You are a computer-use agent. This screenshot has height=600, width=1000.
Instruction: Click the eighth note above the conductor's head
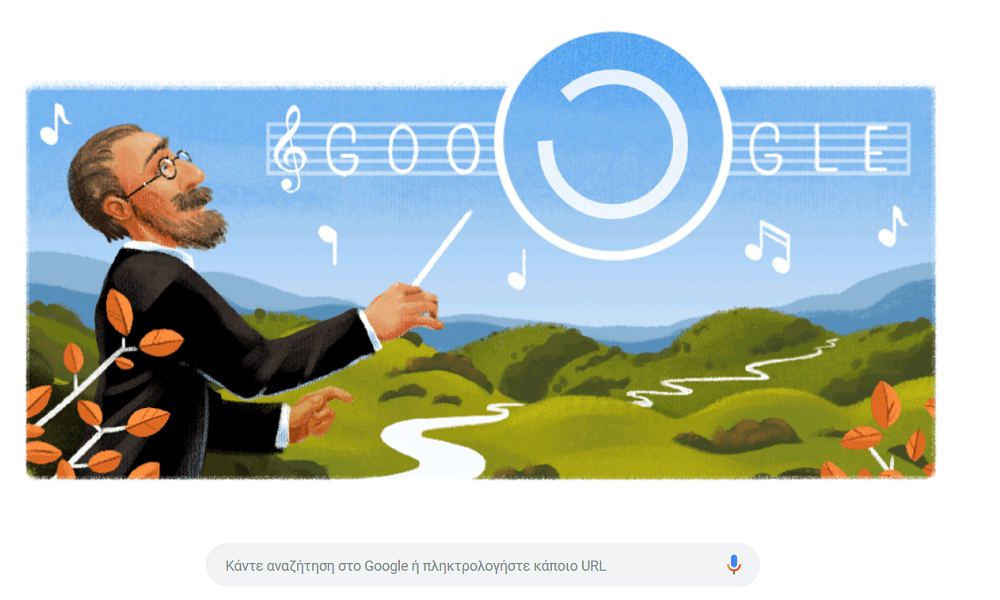pos(54,124)
